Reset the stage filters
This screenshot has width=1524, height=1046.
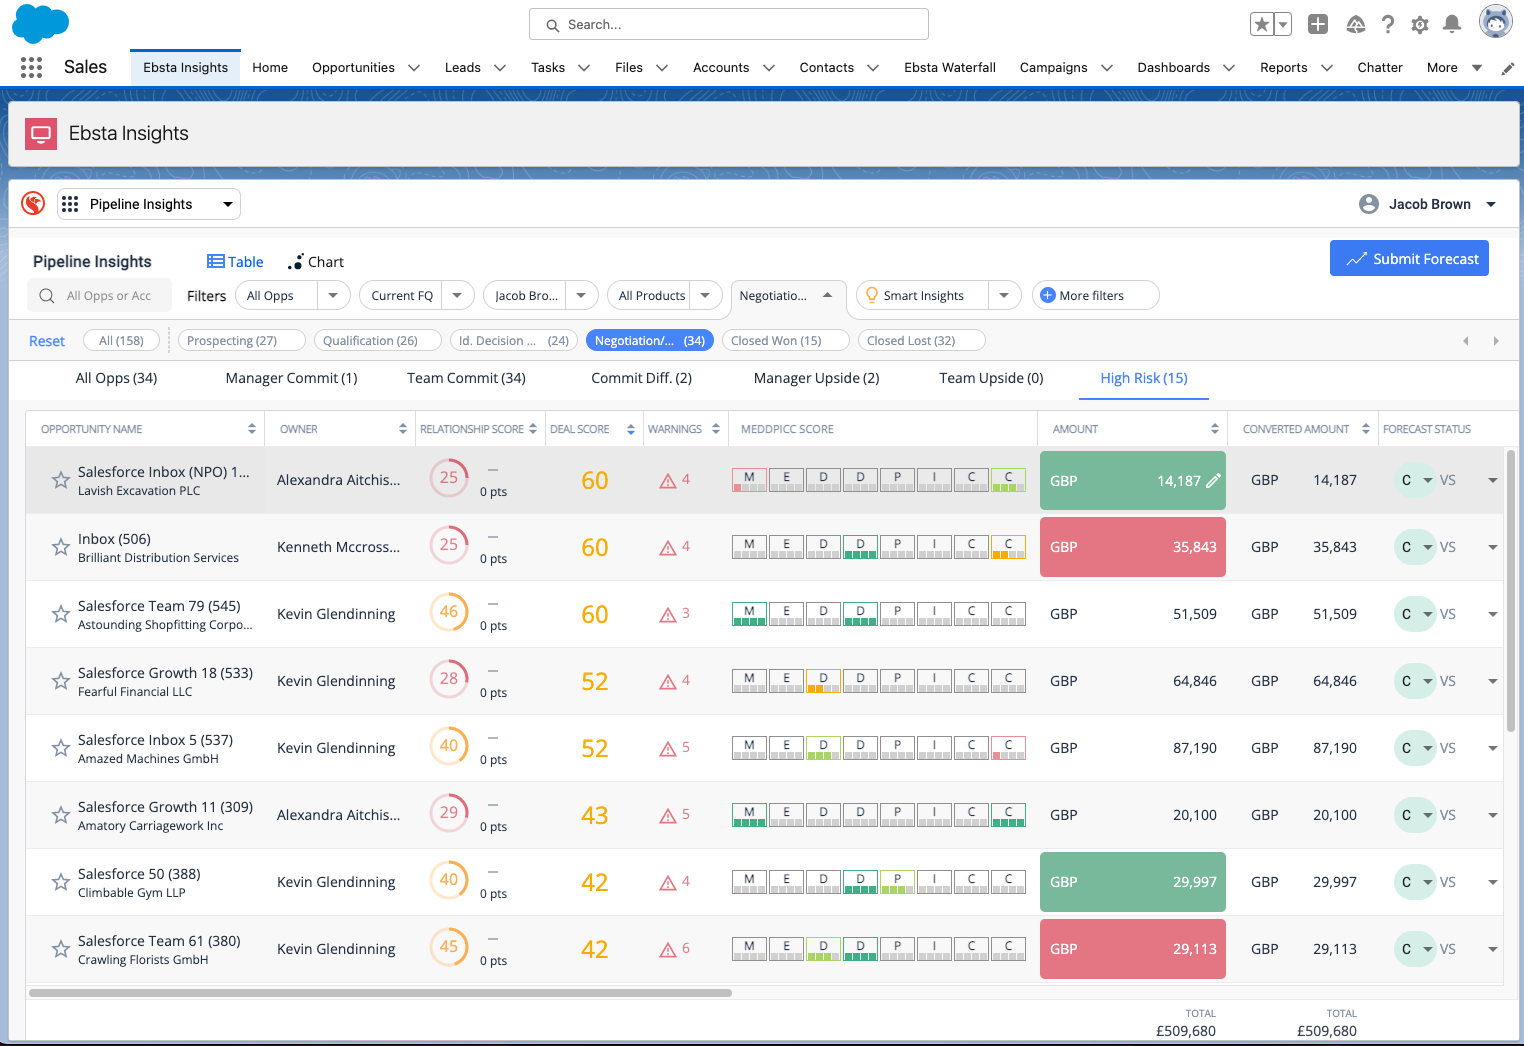[47, 341]
